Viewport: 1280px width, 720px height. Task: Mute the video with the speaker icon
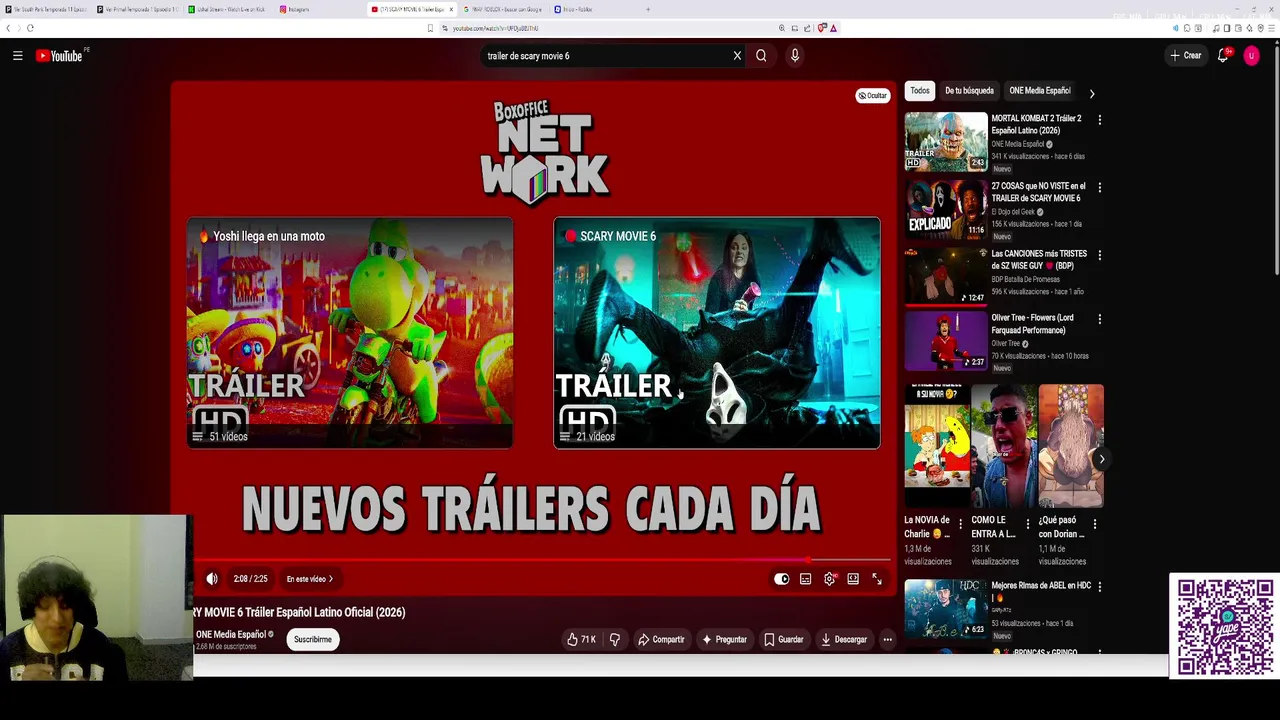coord(212,579)
